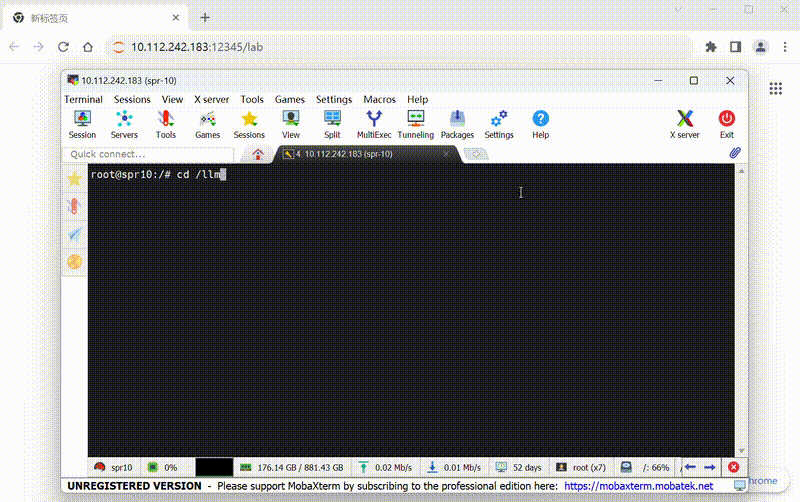Image resolution: width=800 pixels, height=502 pixels.
Task: Open the sidebar orange globe Sftp icon
Action: (74, 262)
